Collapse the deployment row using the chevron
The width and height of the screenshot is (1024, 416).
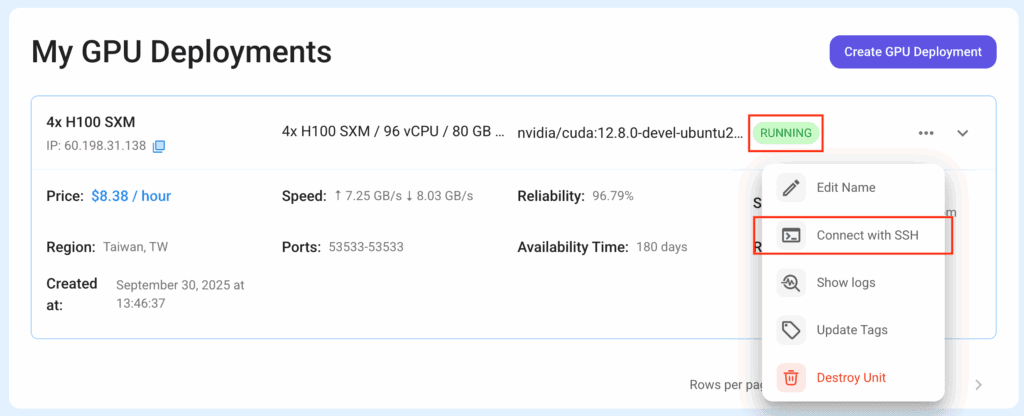pos(963,133)
